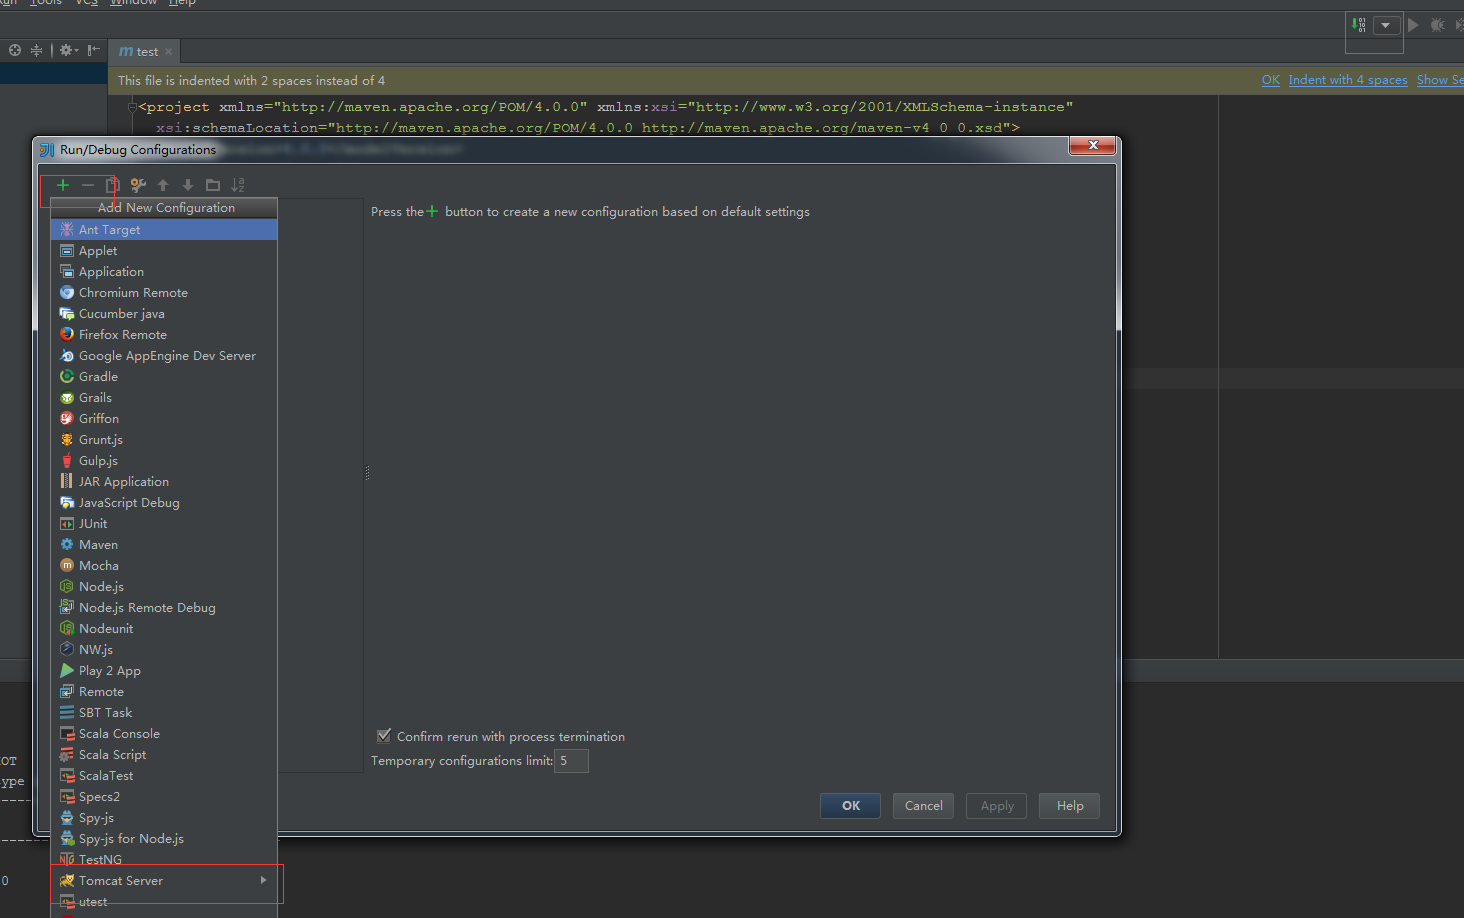Choose Firefox Remote from the list
Viewport: 1464px width, 918px height.
[164, 335]
